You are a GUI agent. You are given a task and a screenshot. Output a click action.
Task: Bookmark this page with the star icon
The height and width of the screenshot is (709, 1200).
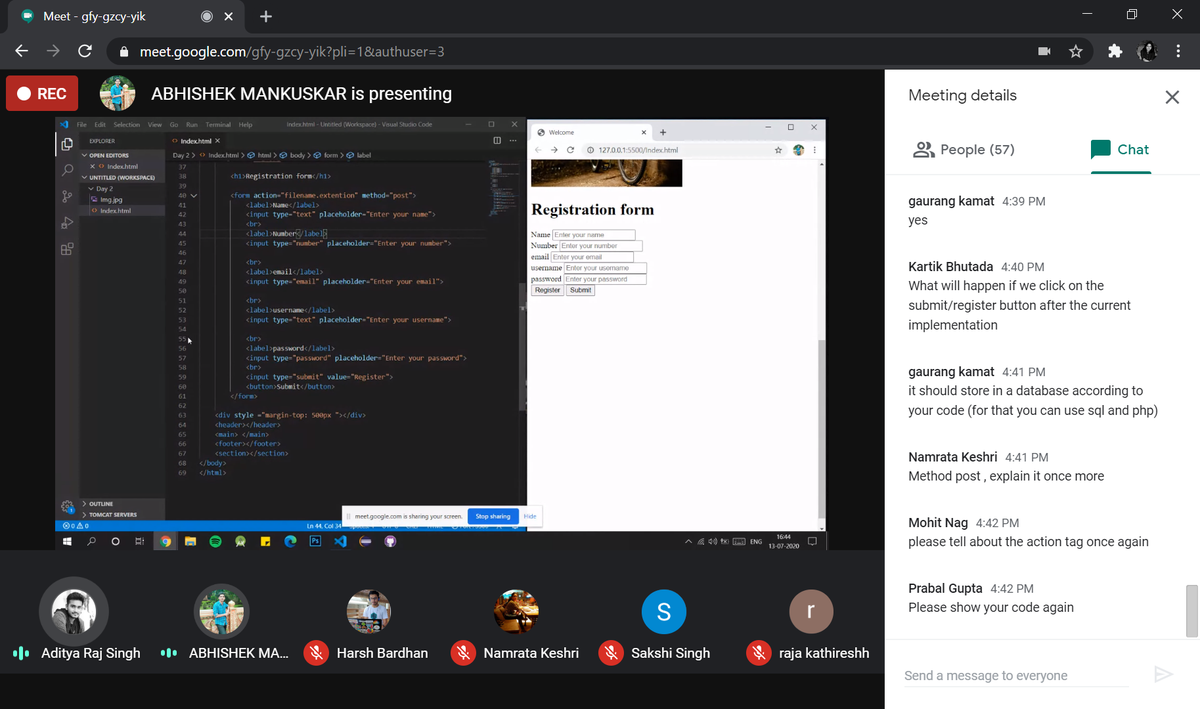[x=1076, y=51]
